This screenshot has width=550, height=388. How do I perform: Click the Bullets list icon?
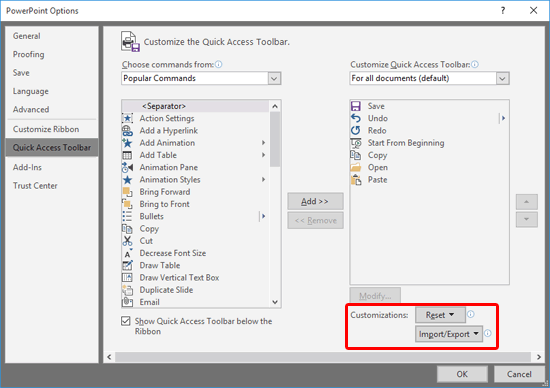pos(127,216)
